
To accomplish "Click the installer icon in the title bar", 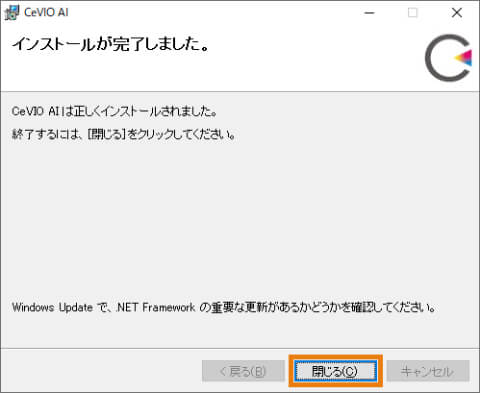I will click(x=12, y=13).
